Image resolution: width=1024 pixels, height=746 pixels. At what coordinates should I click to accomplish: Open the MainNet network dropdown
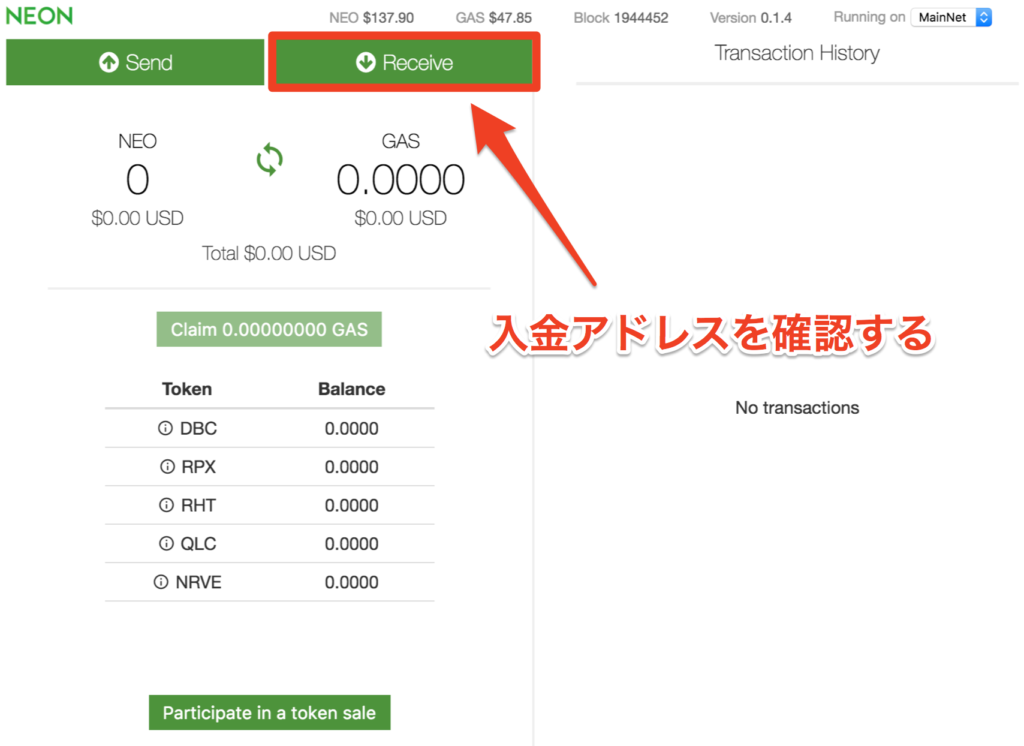952,18
